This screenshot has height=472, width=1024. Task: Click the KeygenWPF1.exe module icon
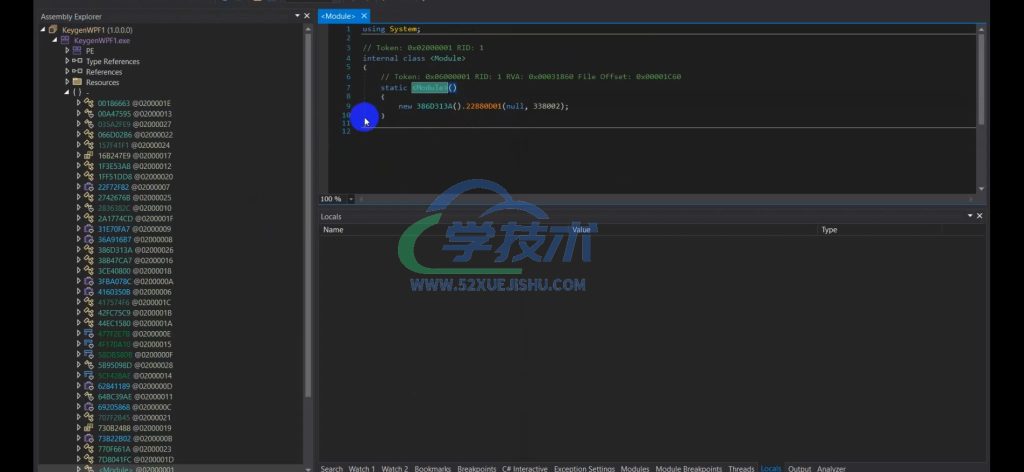[x=65, y=40]
